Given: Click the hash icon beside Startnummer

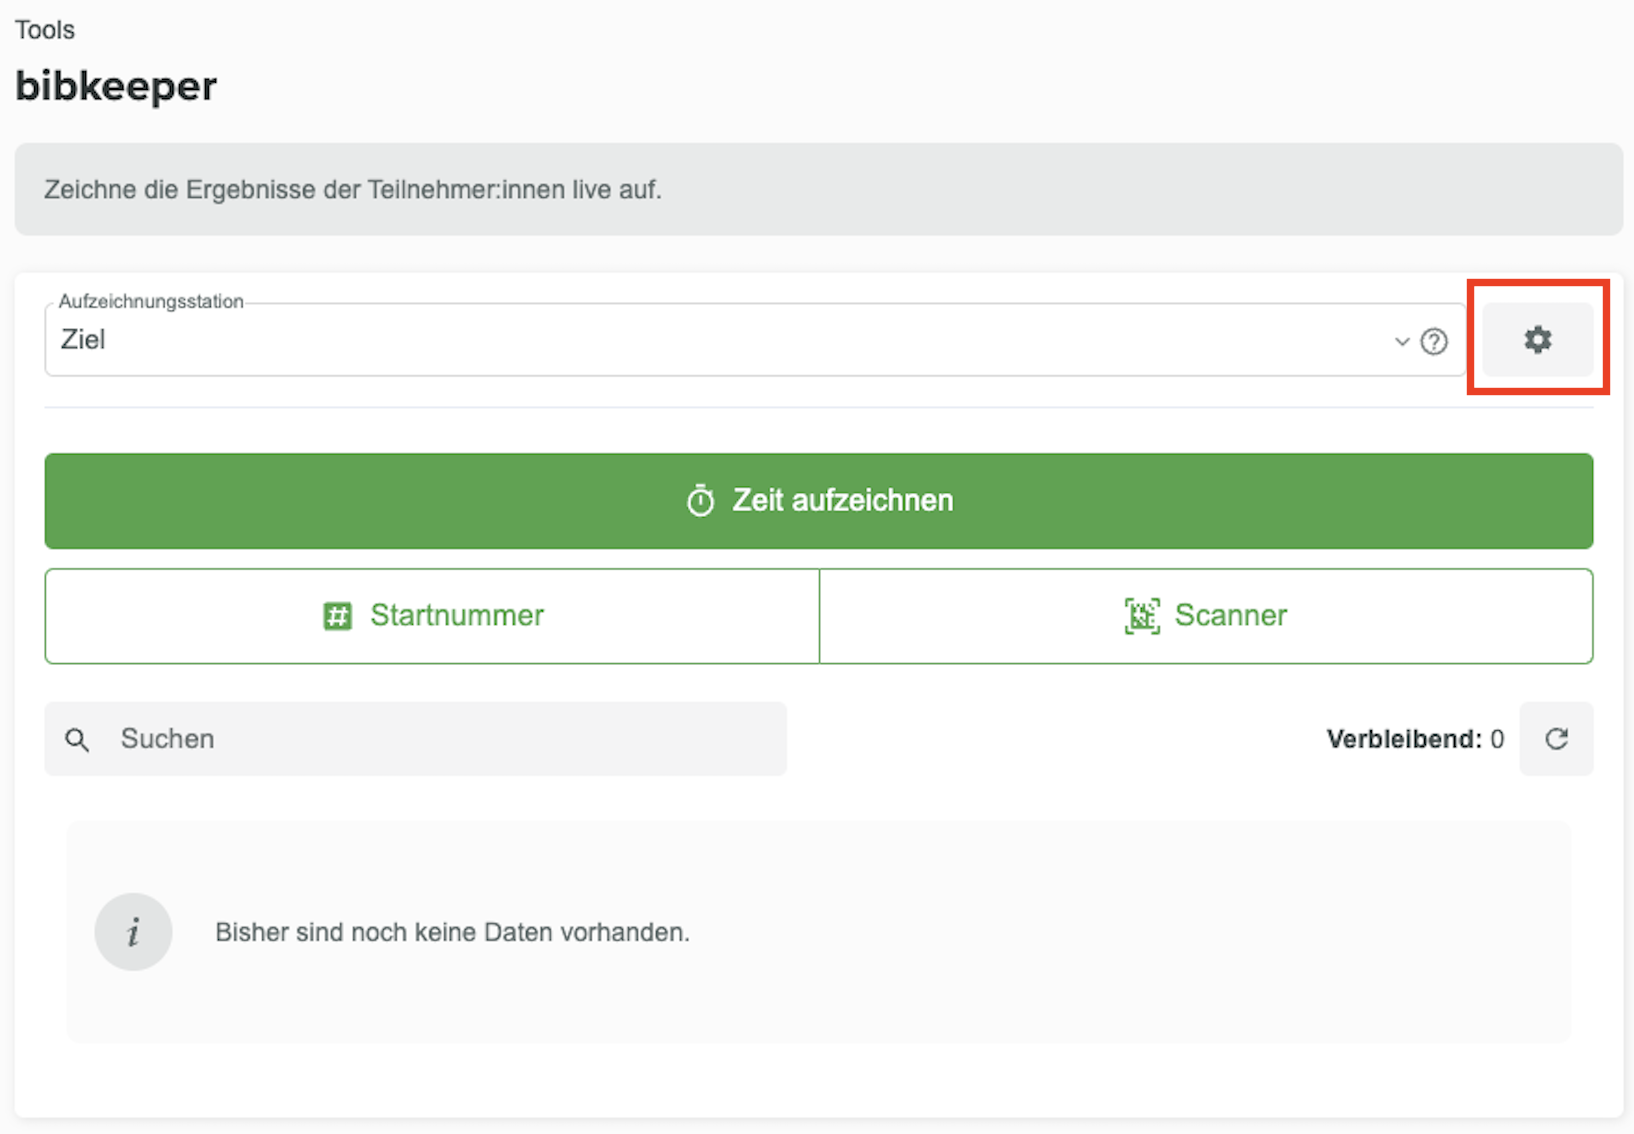Looking at the screenshot, I should [338, 616].
